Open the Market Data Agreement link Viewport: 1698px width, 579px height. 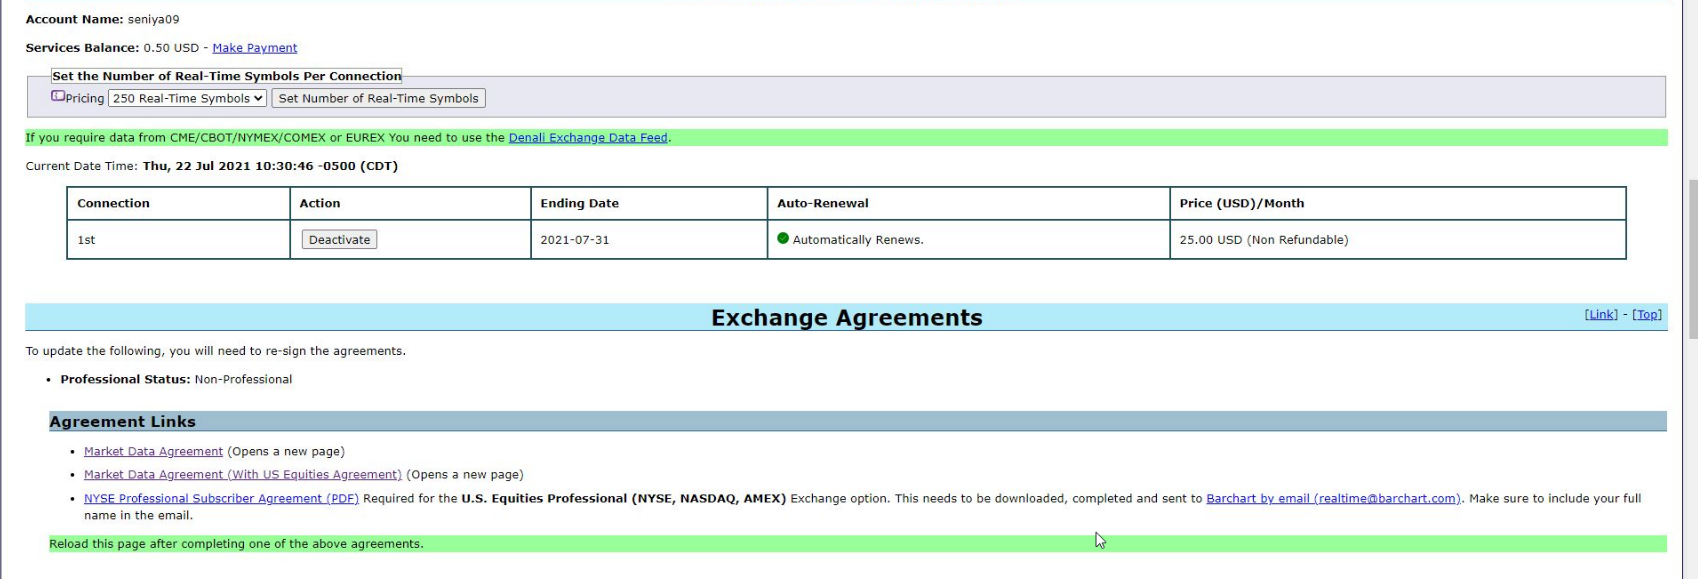click(153, 452)
